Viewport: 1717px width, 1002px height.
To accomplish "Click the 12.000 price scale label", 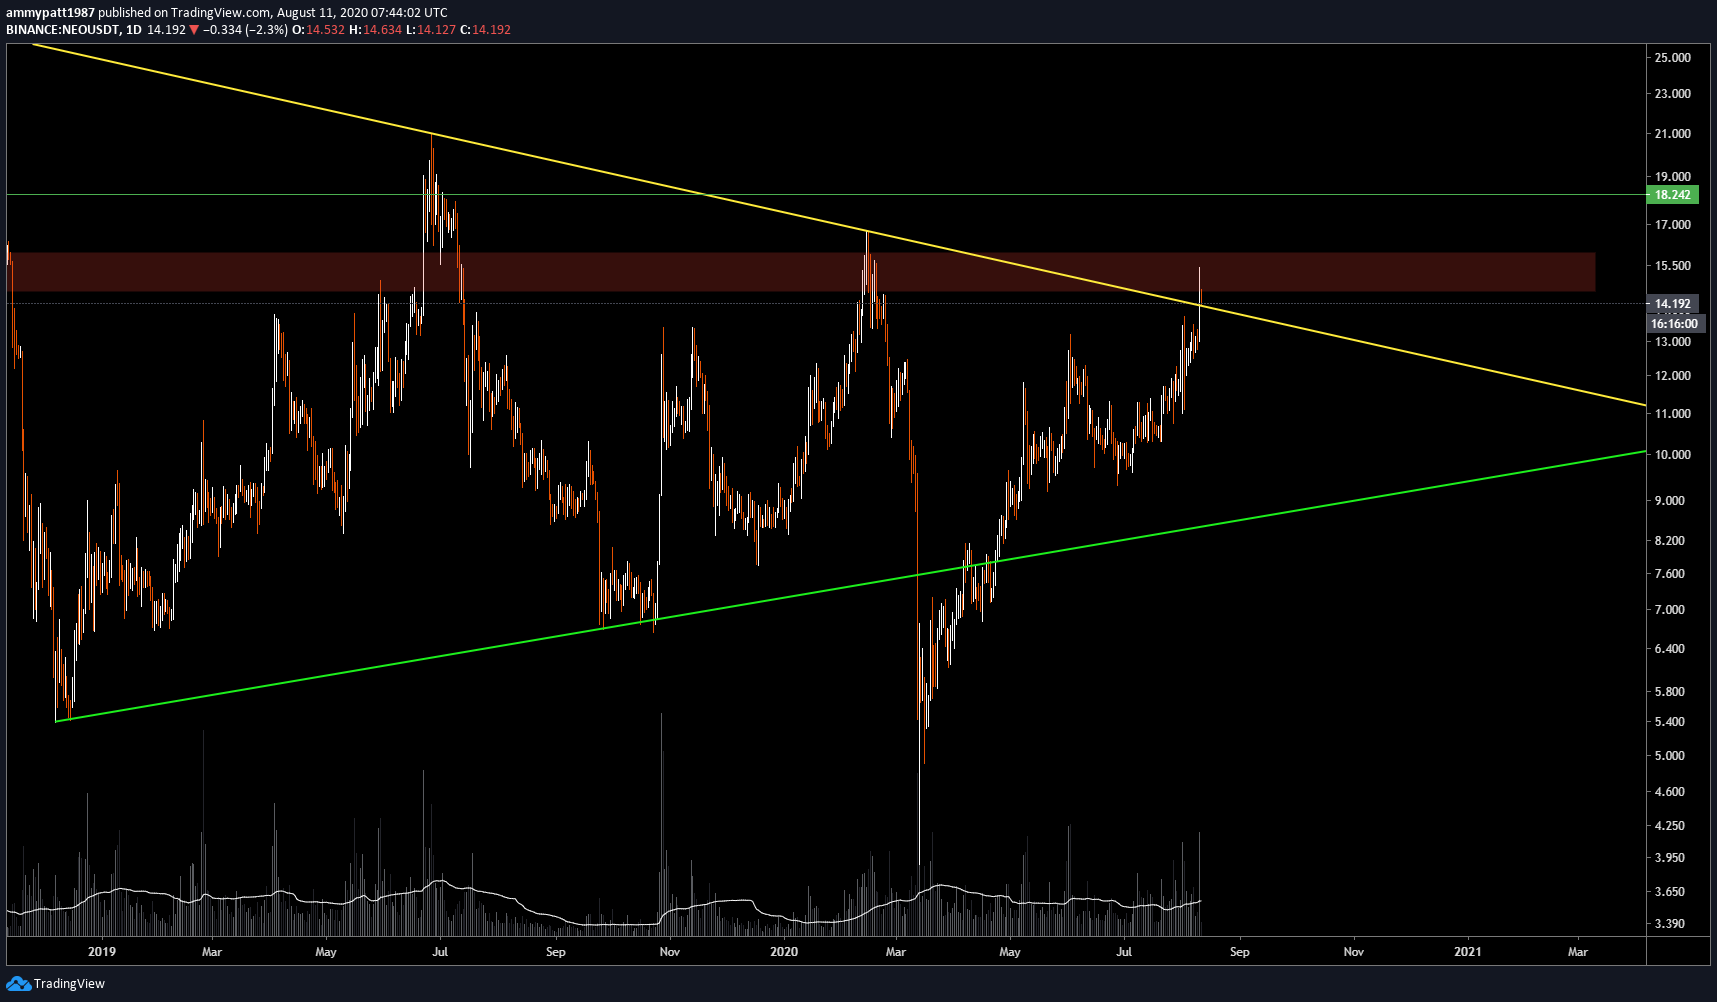I will [x=1672, y=376].
